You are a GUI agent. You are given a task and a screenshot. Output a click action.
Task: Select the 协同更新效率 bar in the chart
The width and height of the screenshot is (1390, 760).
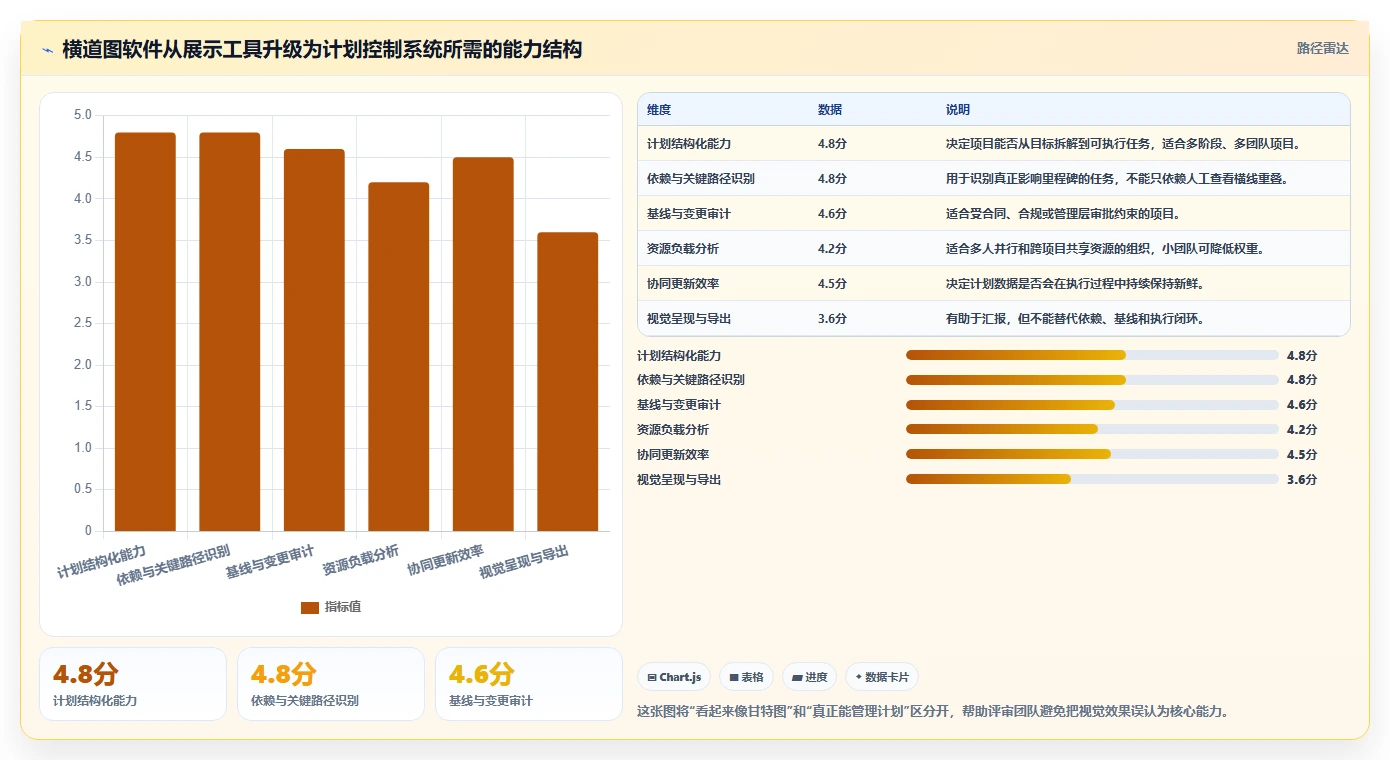[x=483, y=344]
